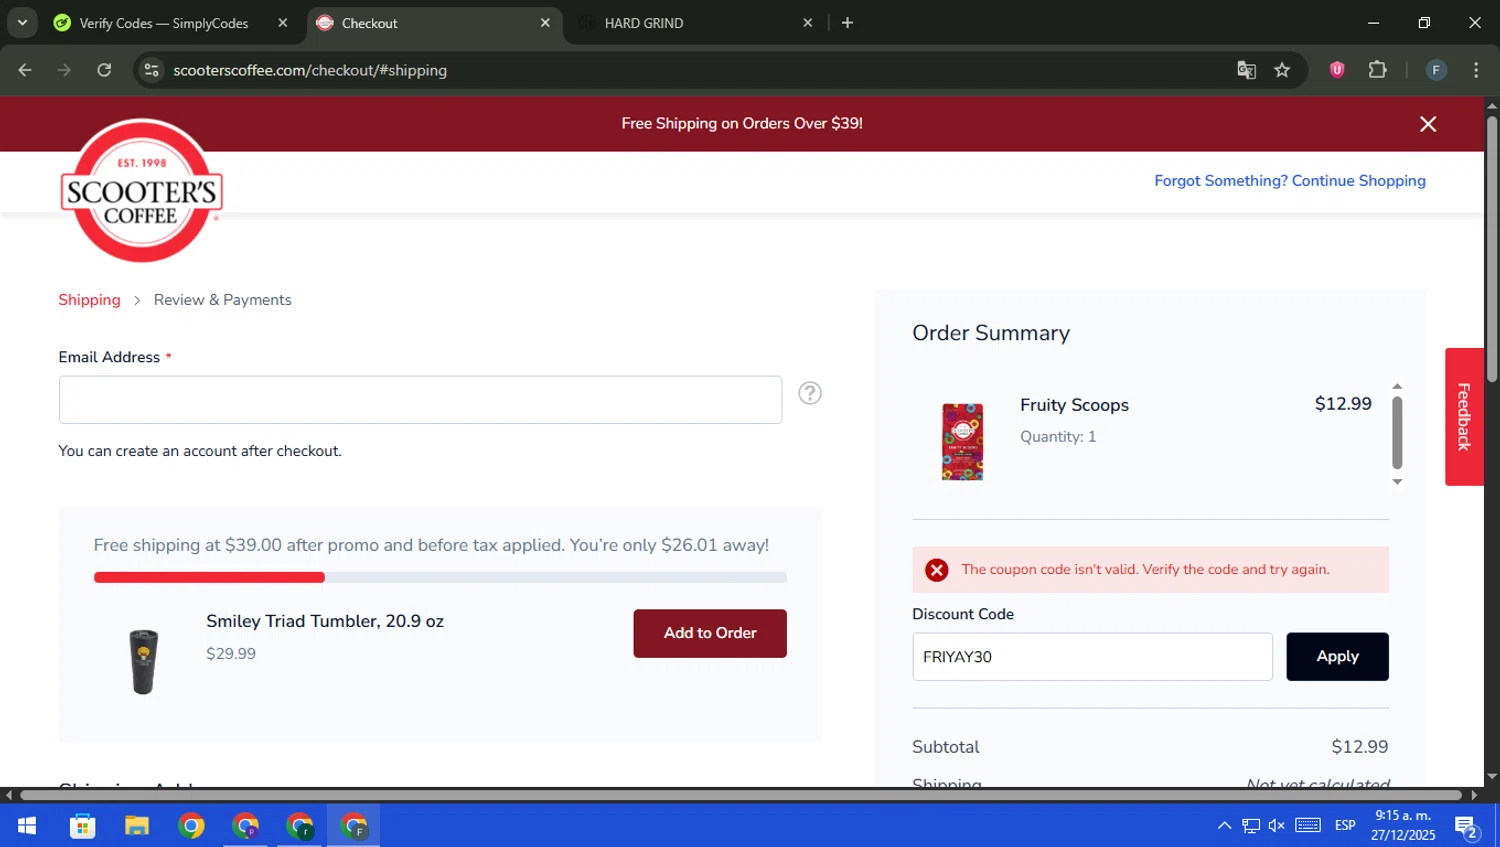Click the Shipping step link
This screenshot has height=847, width=1500.
pos(89,300)
